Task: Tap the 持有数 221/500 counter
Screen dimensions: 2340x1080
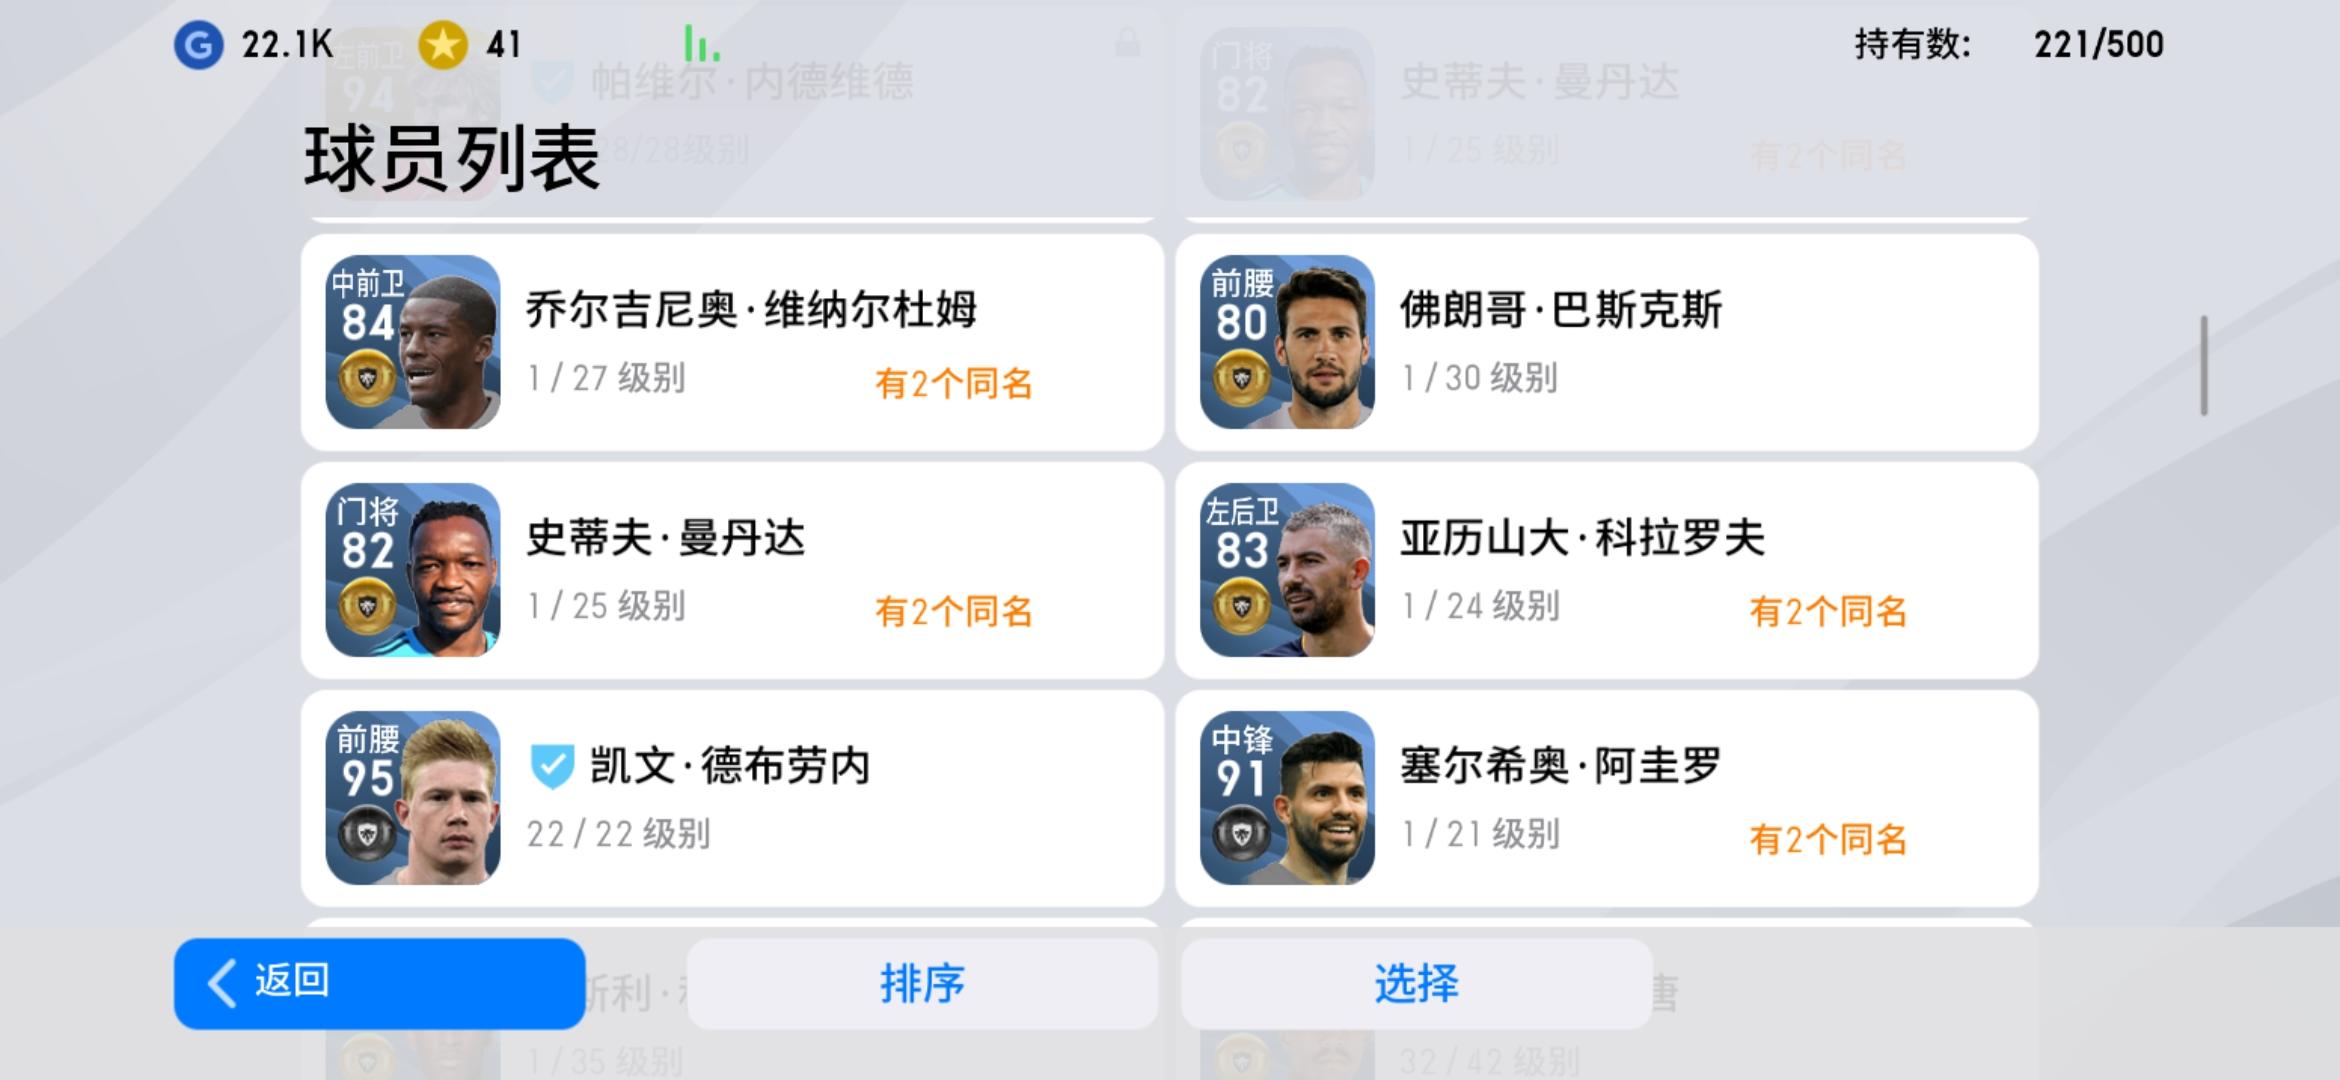Action: (x=2009, y=44)
